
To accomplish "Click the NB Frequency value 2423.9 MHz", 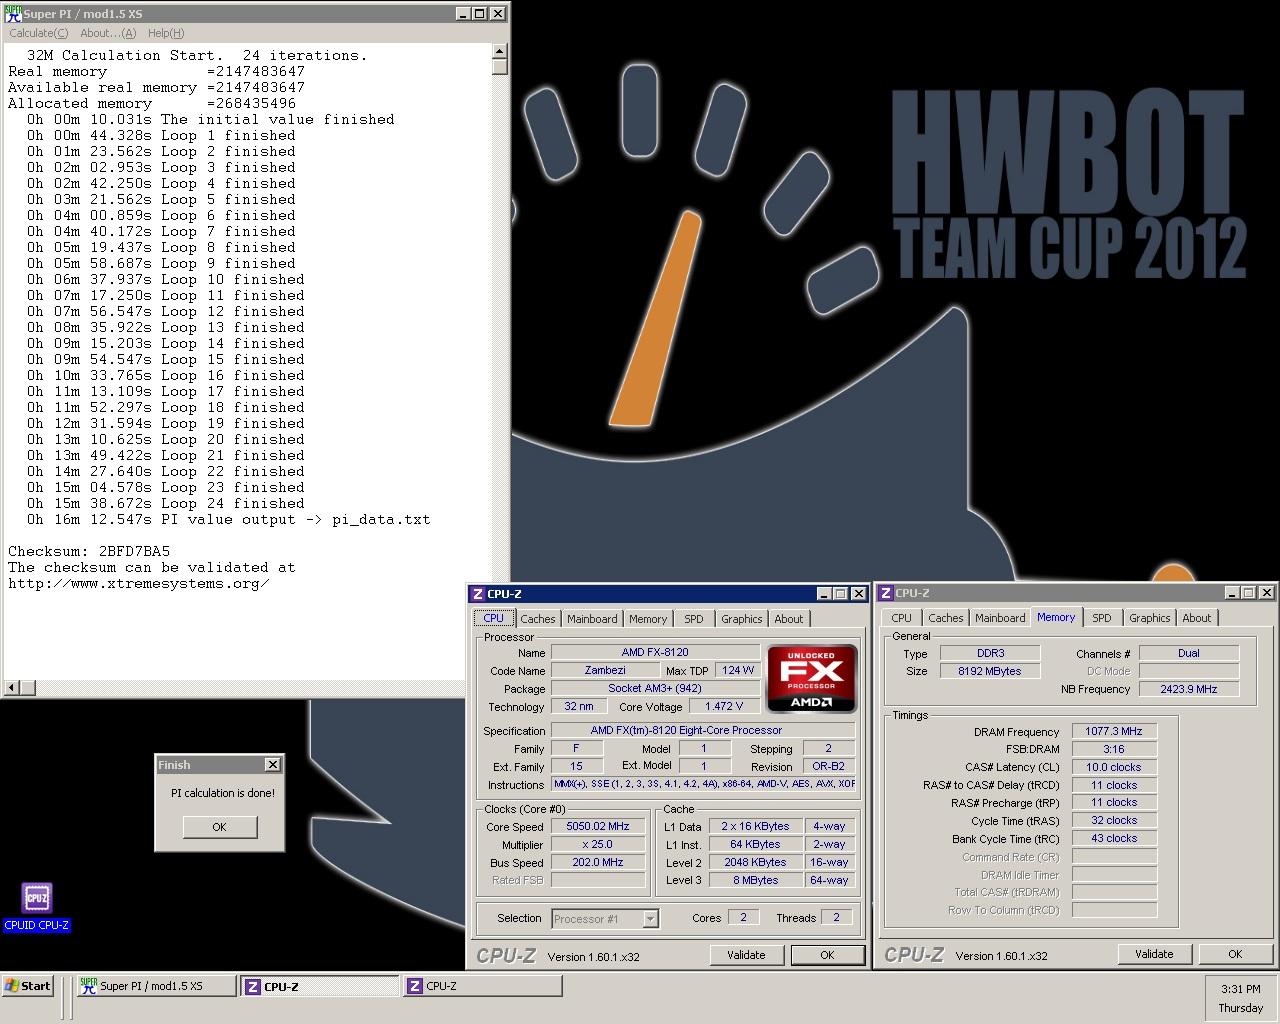I will (1189, 690).
